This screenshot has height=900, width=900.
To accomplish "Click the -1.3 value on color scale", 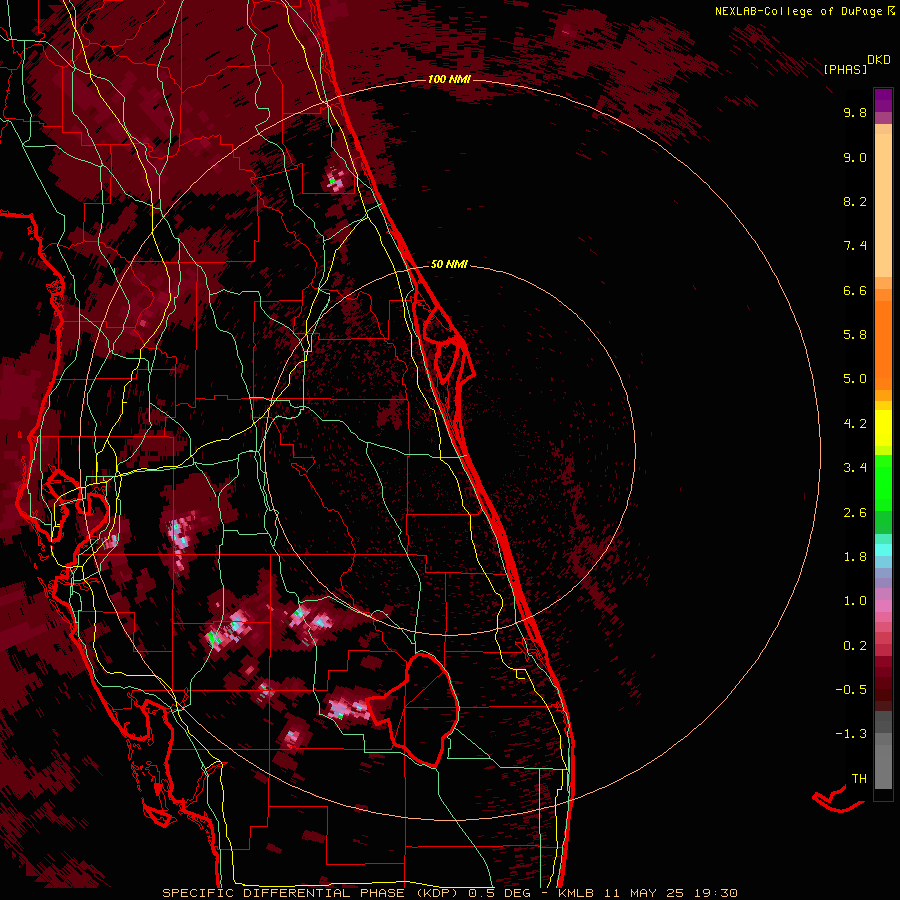I will tap(851, 734).
